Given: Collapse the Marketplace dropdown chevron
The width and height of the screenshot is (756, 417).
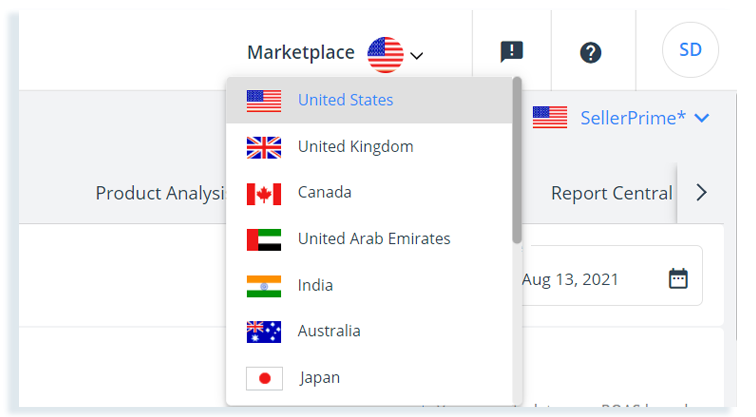Looking at the screenshot, I should pyautogui.click(x=417, y=55).
